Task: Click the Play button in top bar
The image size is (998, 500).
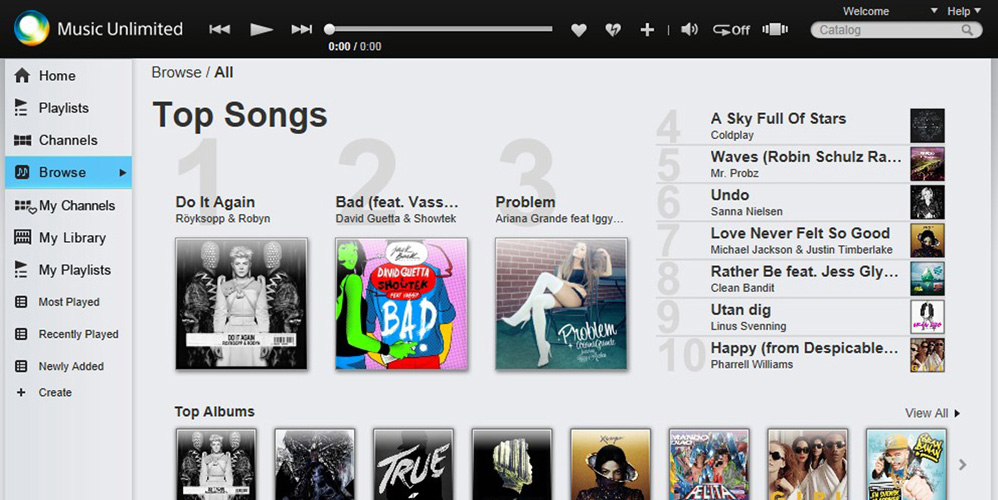Action: pos(261,29)
